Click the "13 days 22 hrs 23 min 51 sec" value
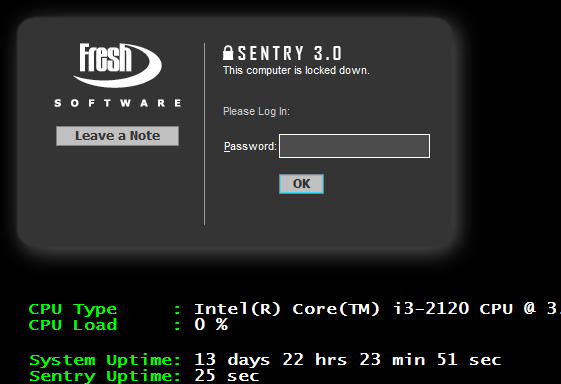The image size is (561, 384). point(347,360)
